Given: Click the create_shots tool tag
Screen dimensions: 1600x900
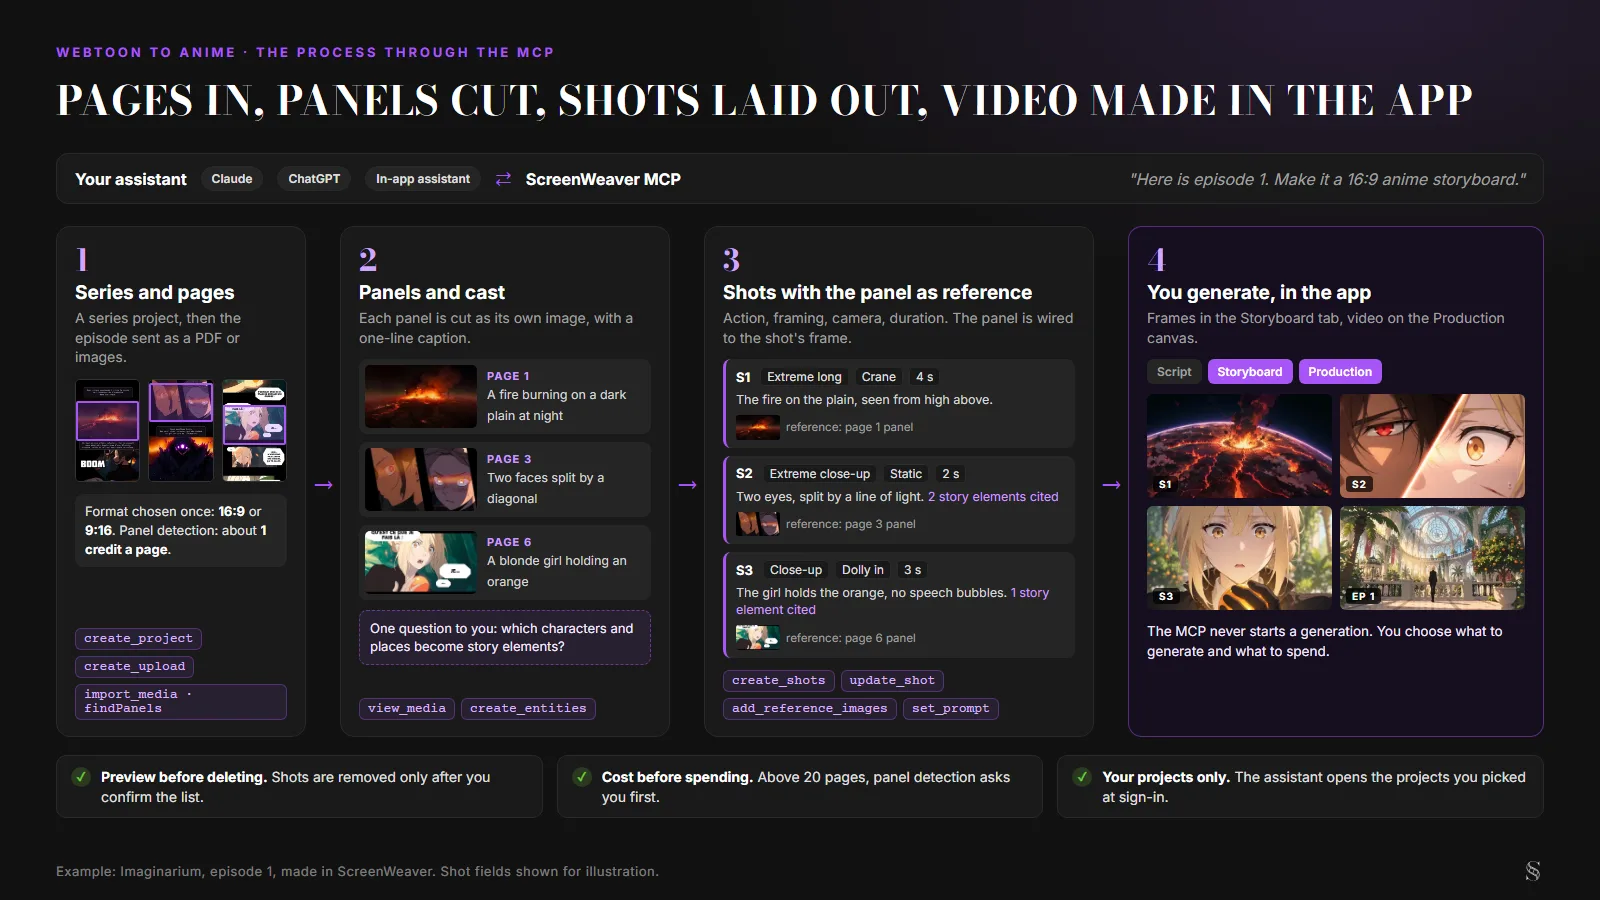Looking at the screenshot, I should [x=779, y=681].
